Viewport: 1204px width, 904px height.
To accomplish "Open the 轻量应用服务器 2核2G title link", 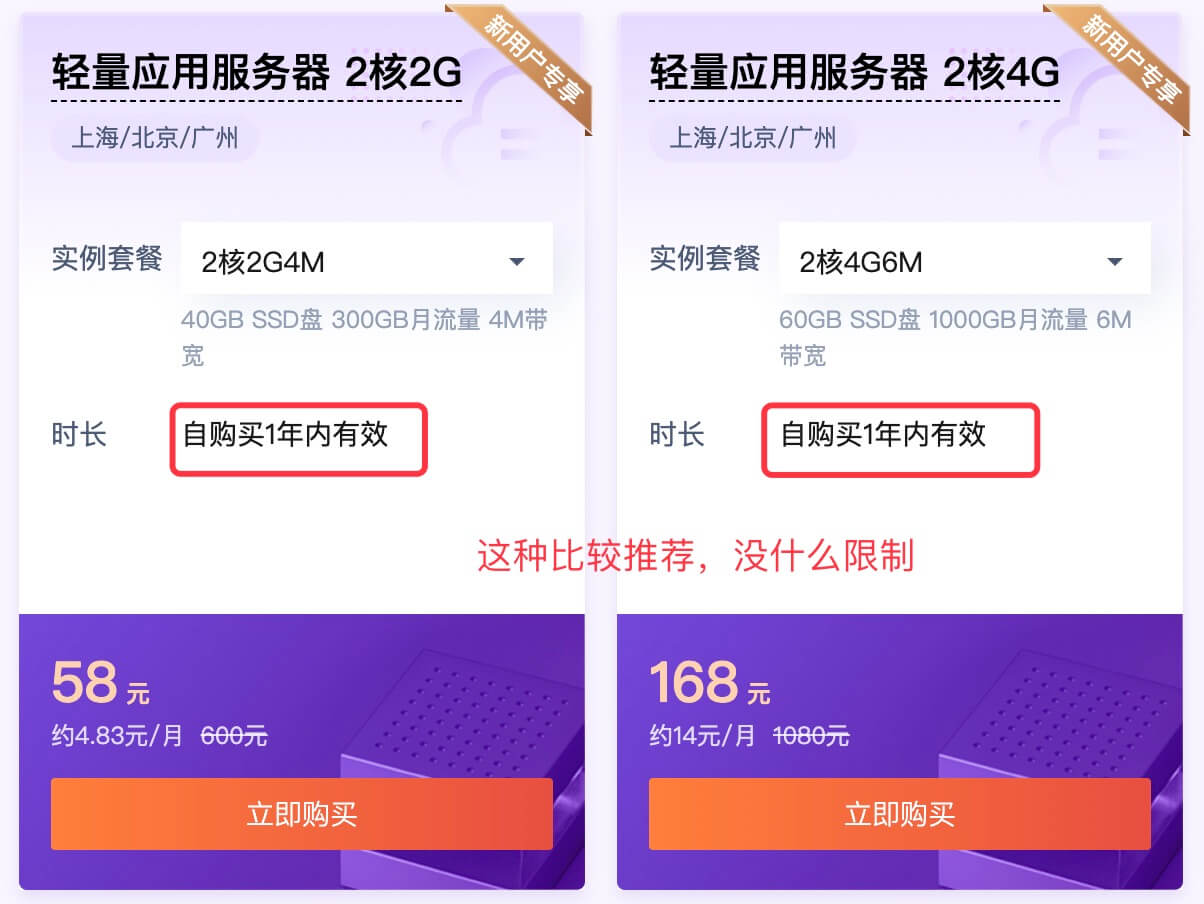I will point(256,73).
